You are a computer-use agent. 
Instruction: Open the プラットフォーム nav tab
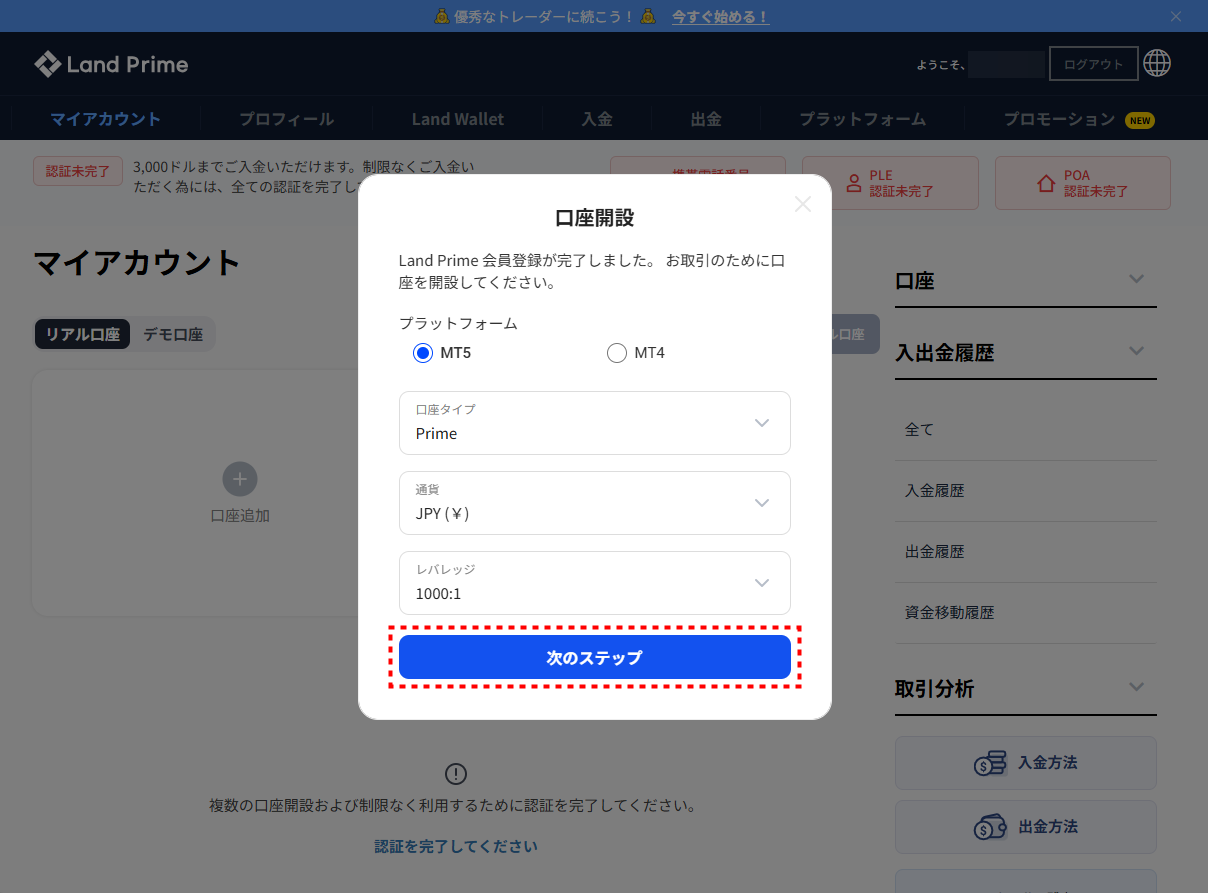[862, 119]
